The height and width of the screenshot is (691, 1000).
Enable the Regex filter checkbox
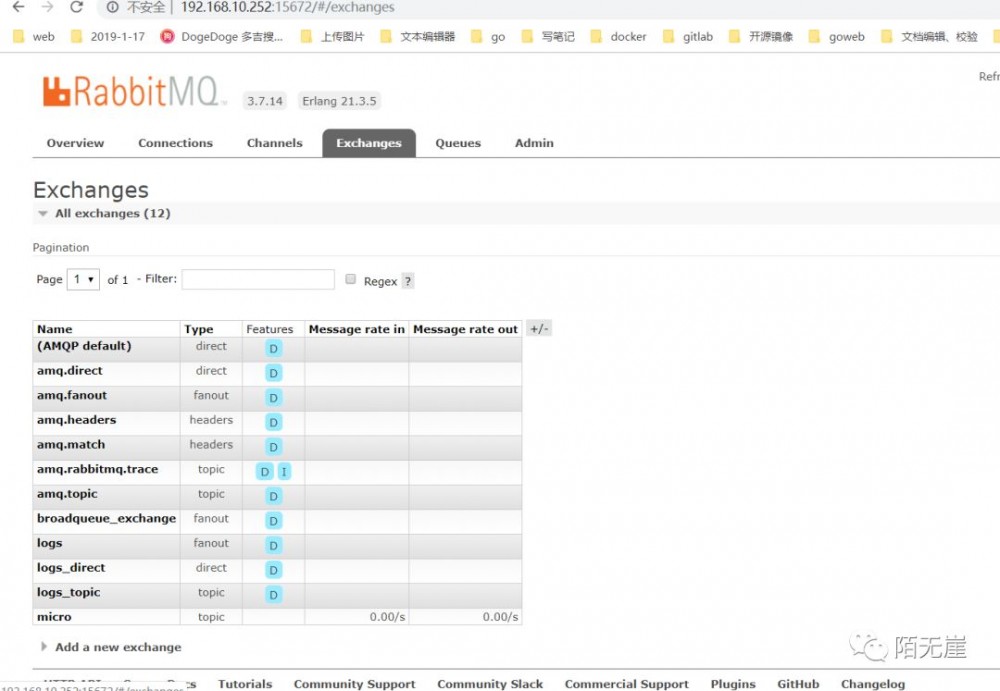click(350, 279)
